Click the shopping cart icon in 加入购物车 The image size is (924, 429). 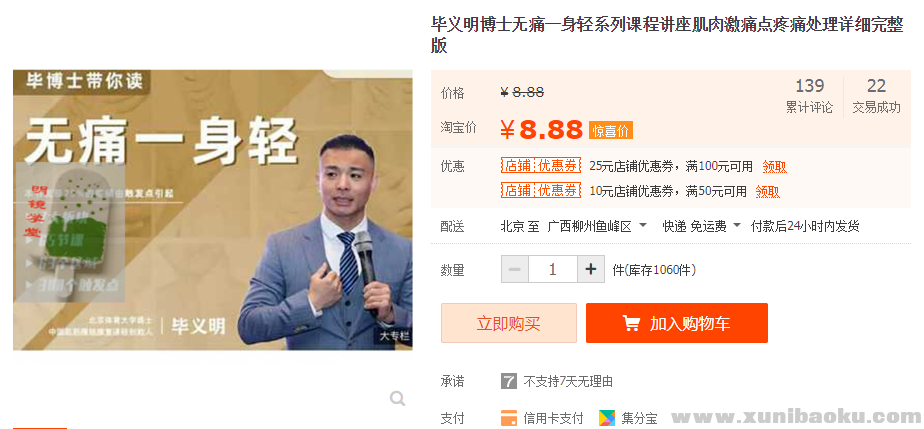[631, 323]
